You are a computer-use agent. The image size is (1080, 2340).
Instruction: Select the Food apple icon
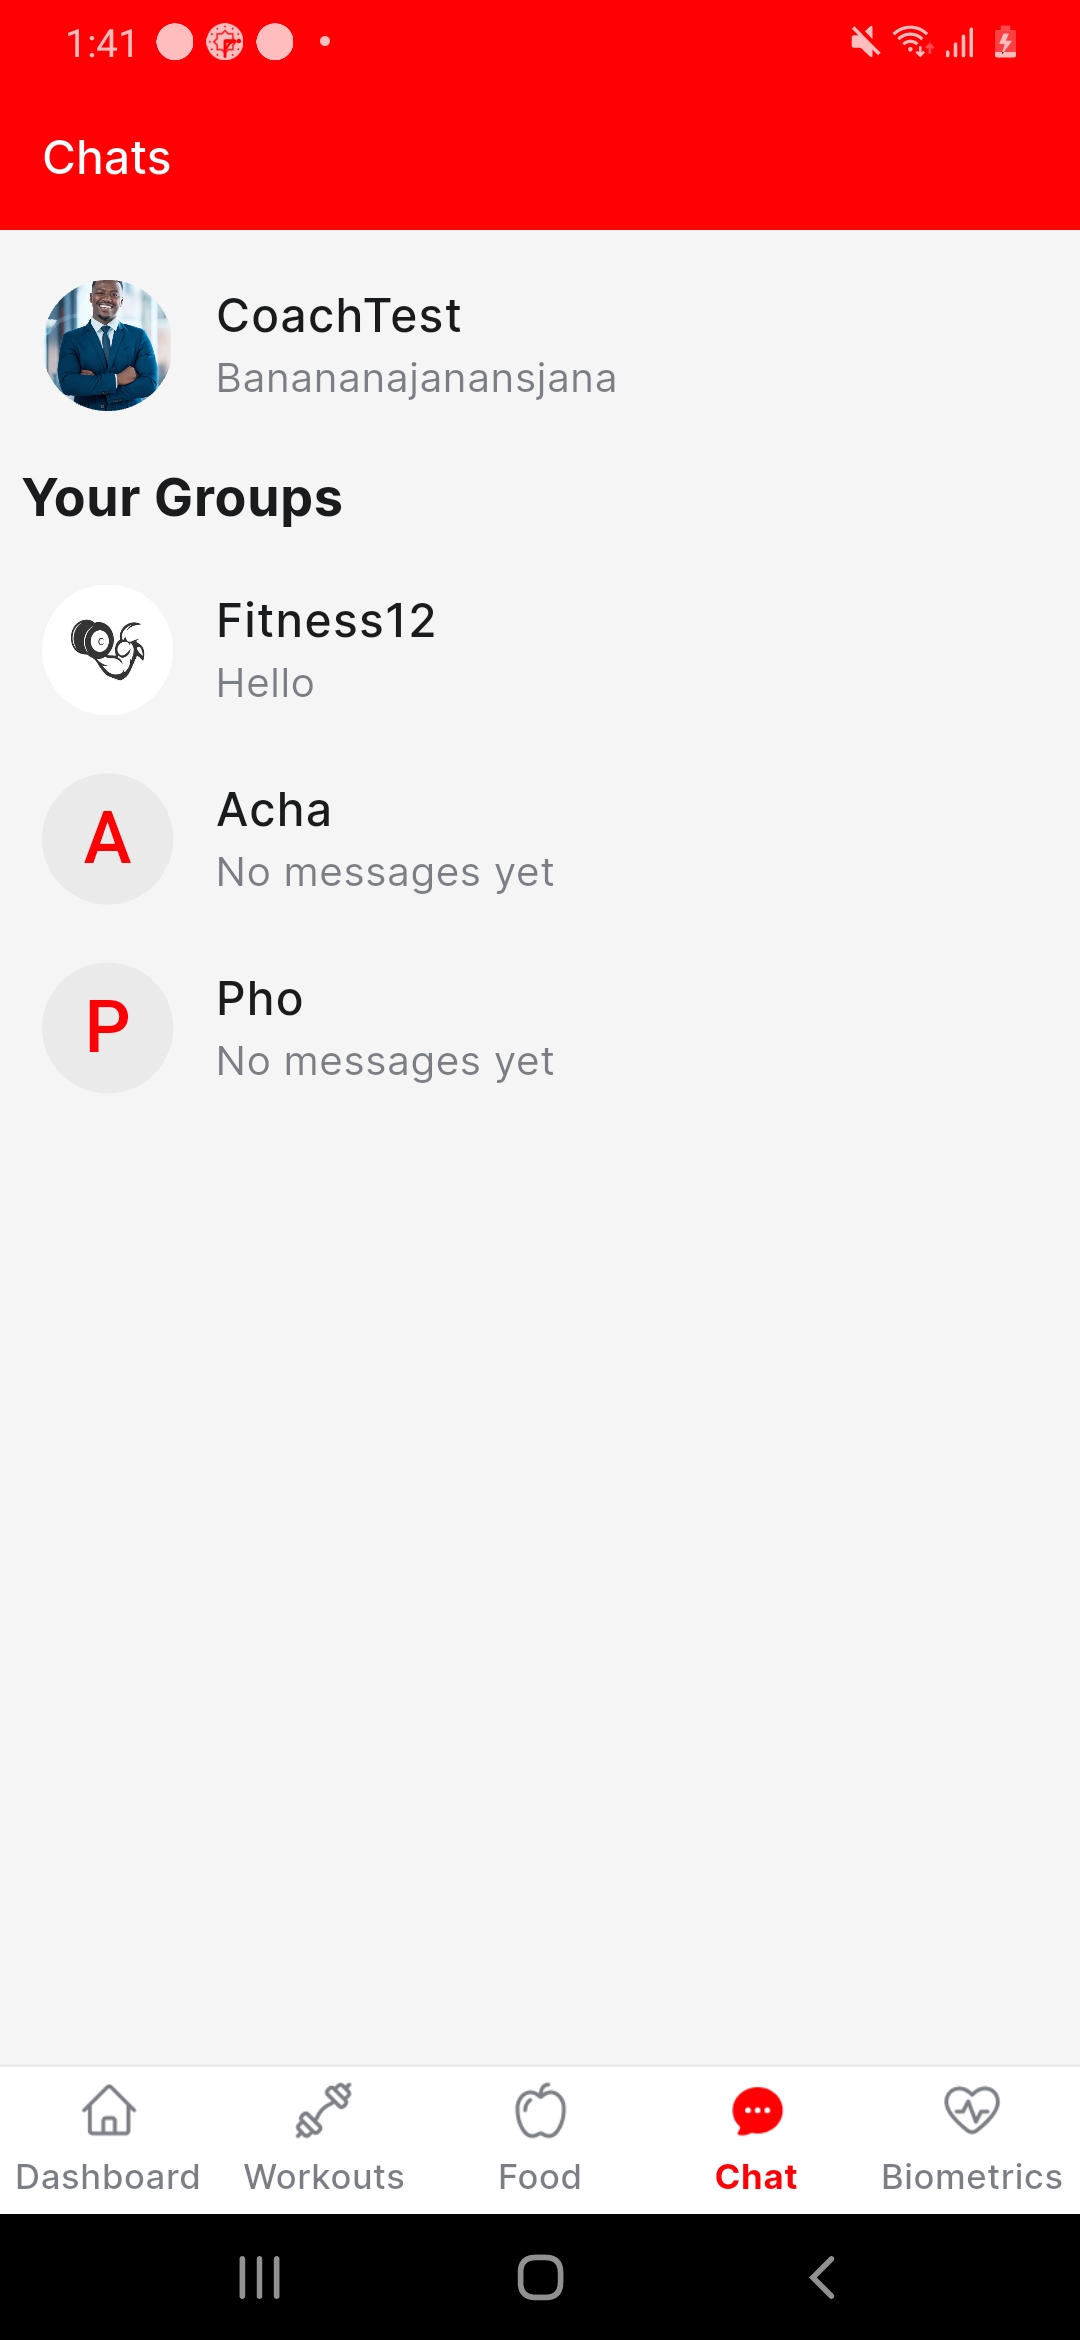[540, 2110]
